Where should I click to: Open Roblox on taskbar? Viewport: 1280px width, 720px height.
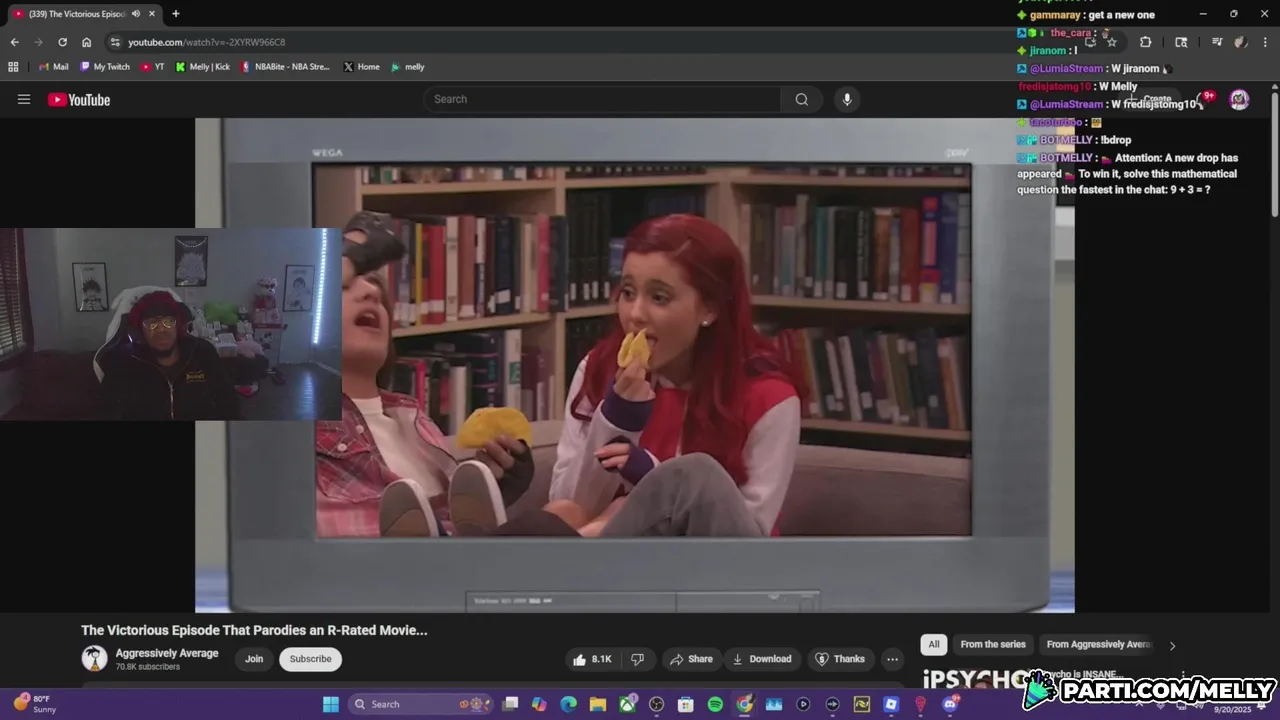click(x=891, y=704)
